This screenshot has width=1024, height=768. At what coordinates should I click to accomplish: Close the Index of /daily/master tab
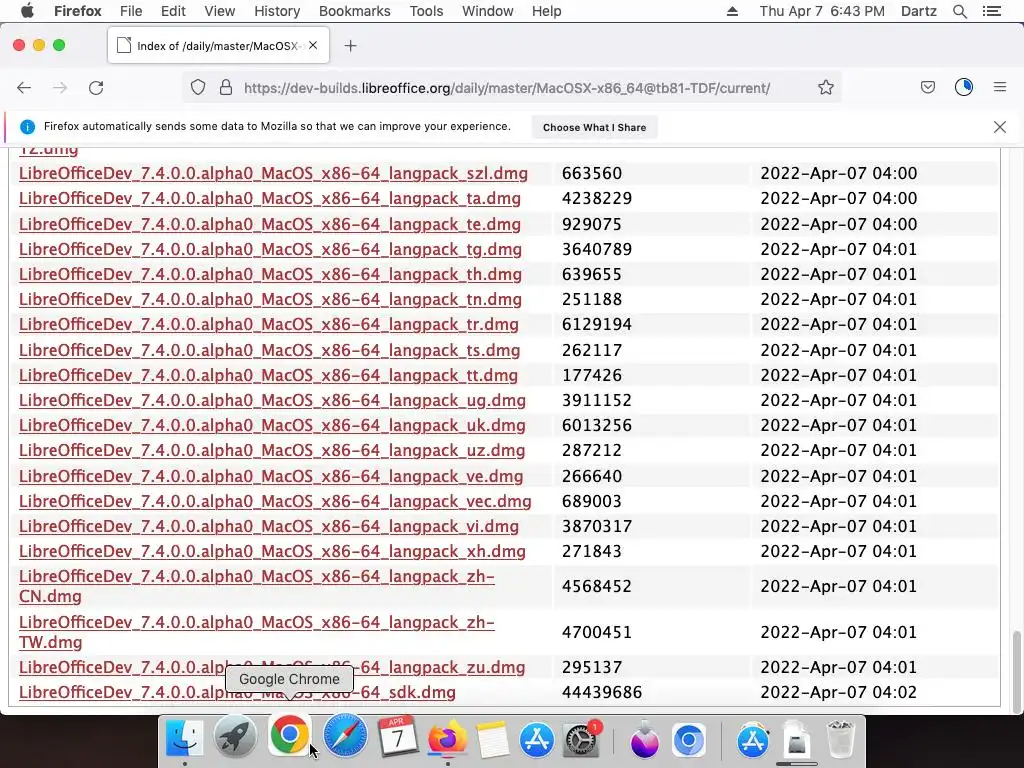[x=313, y=45]
